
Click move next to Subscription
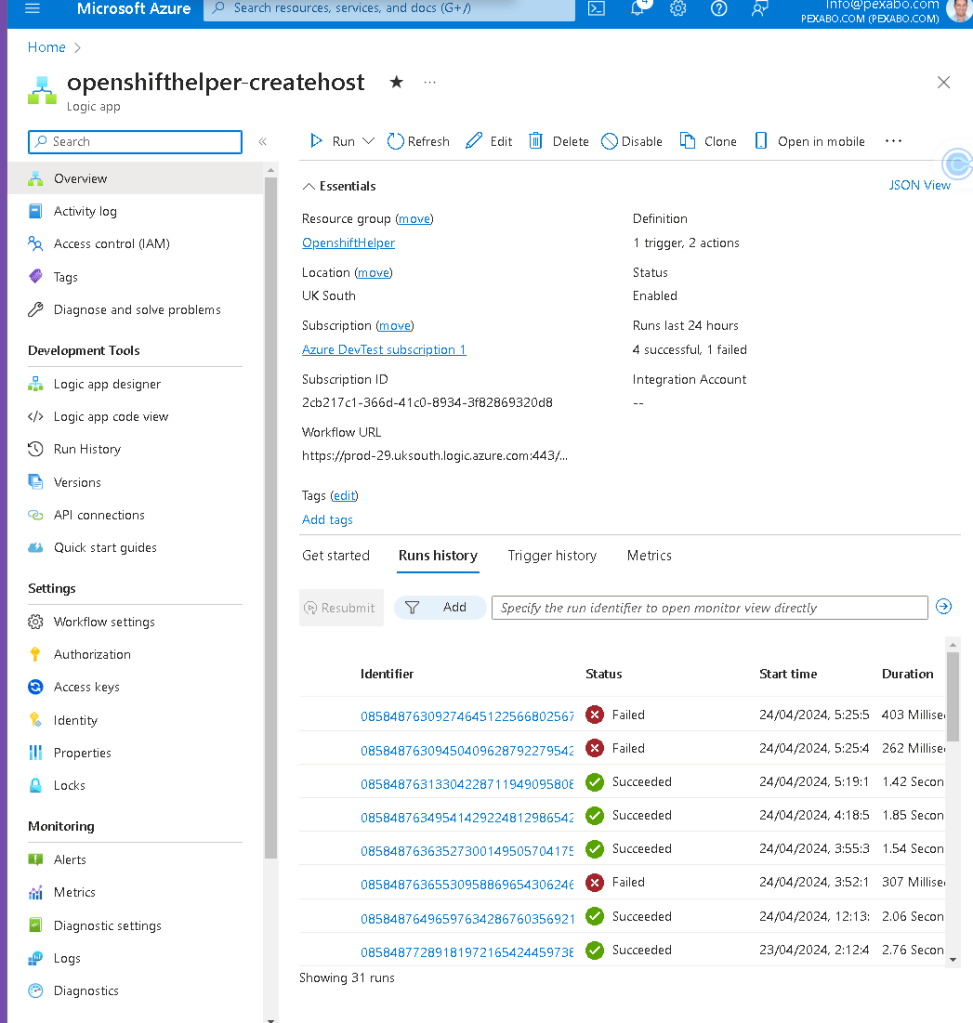coord(395,326)
